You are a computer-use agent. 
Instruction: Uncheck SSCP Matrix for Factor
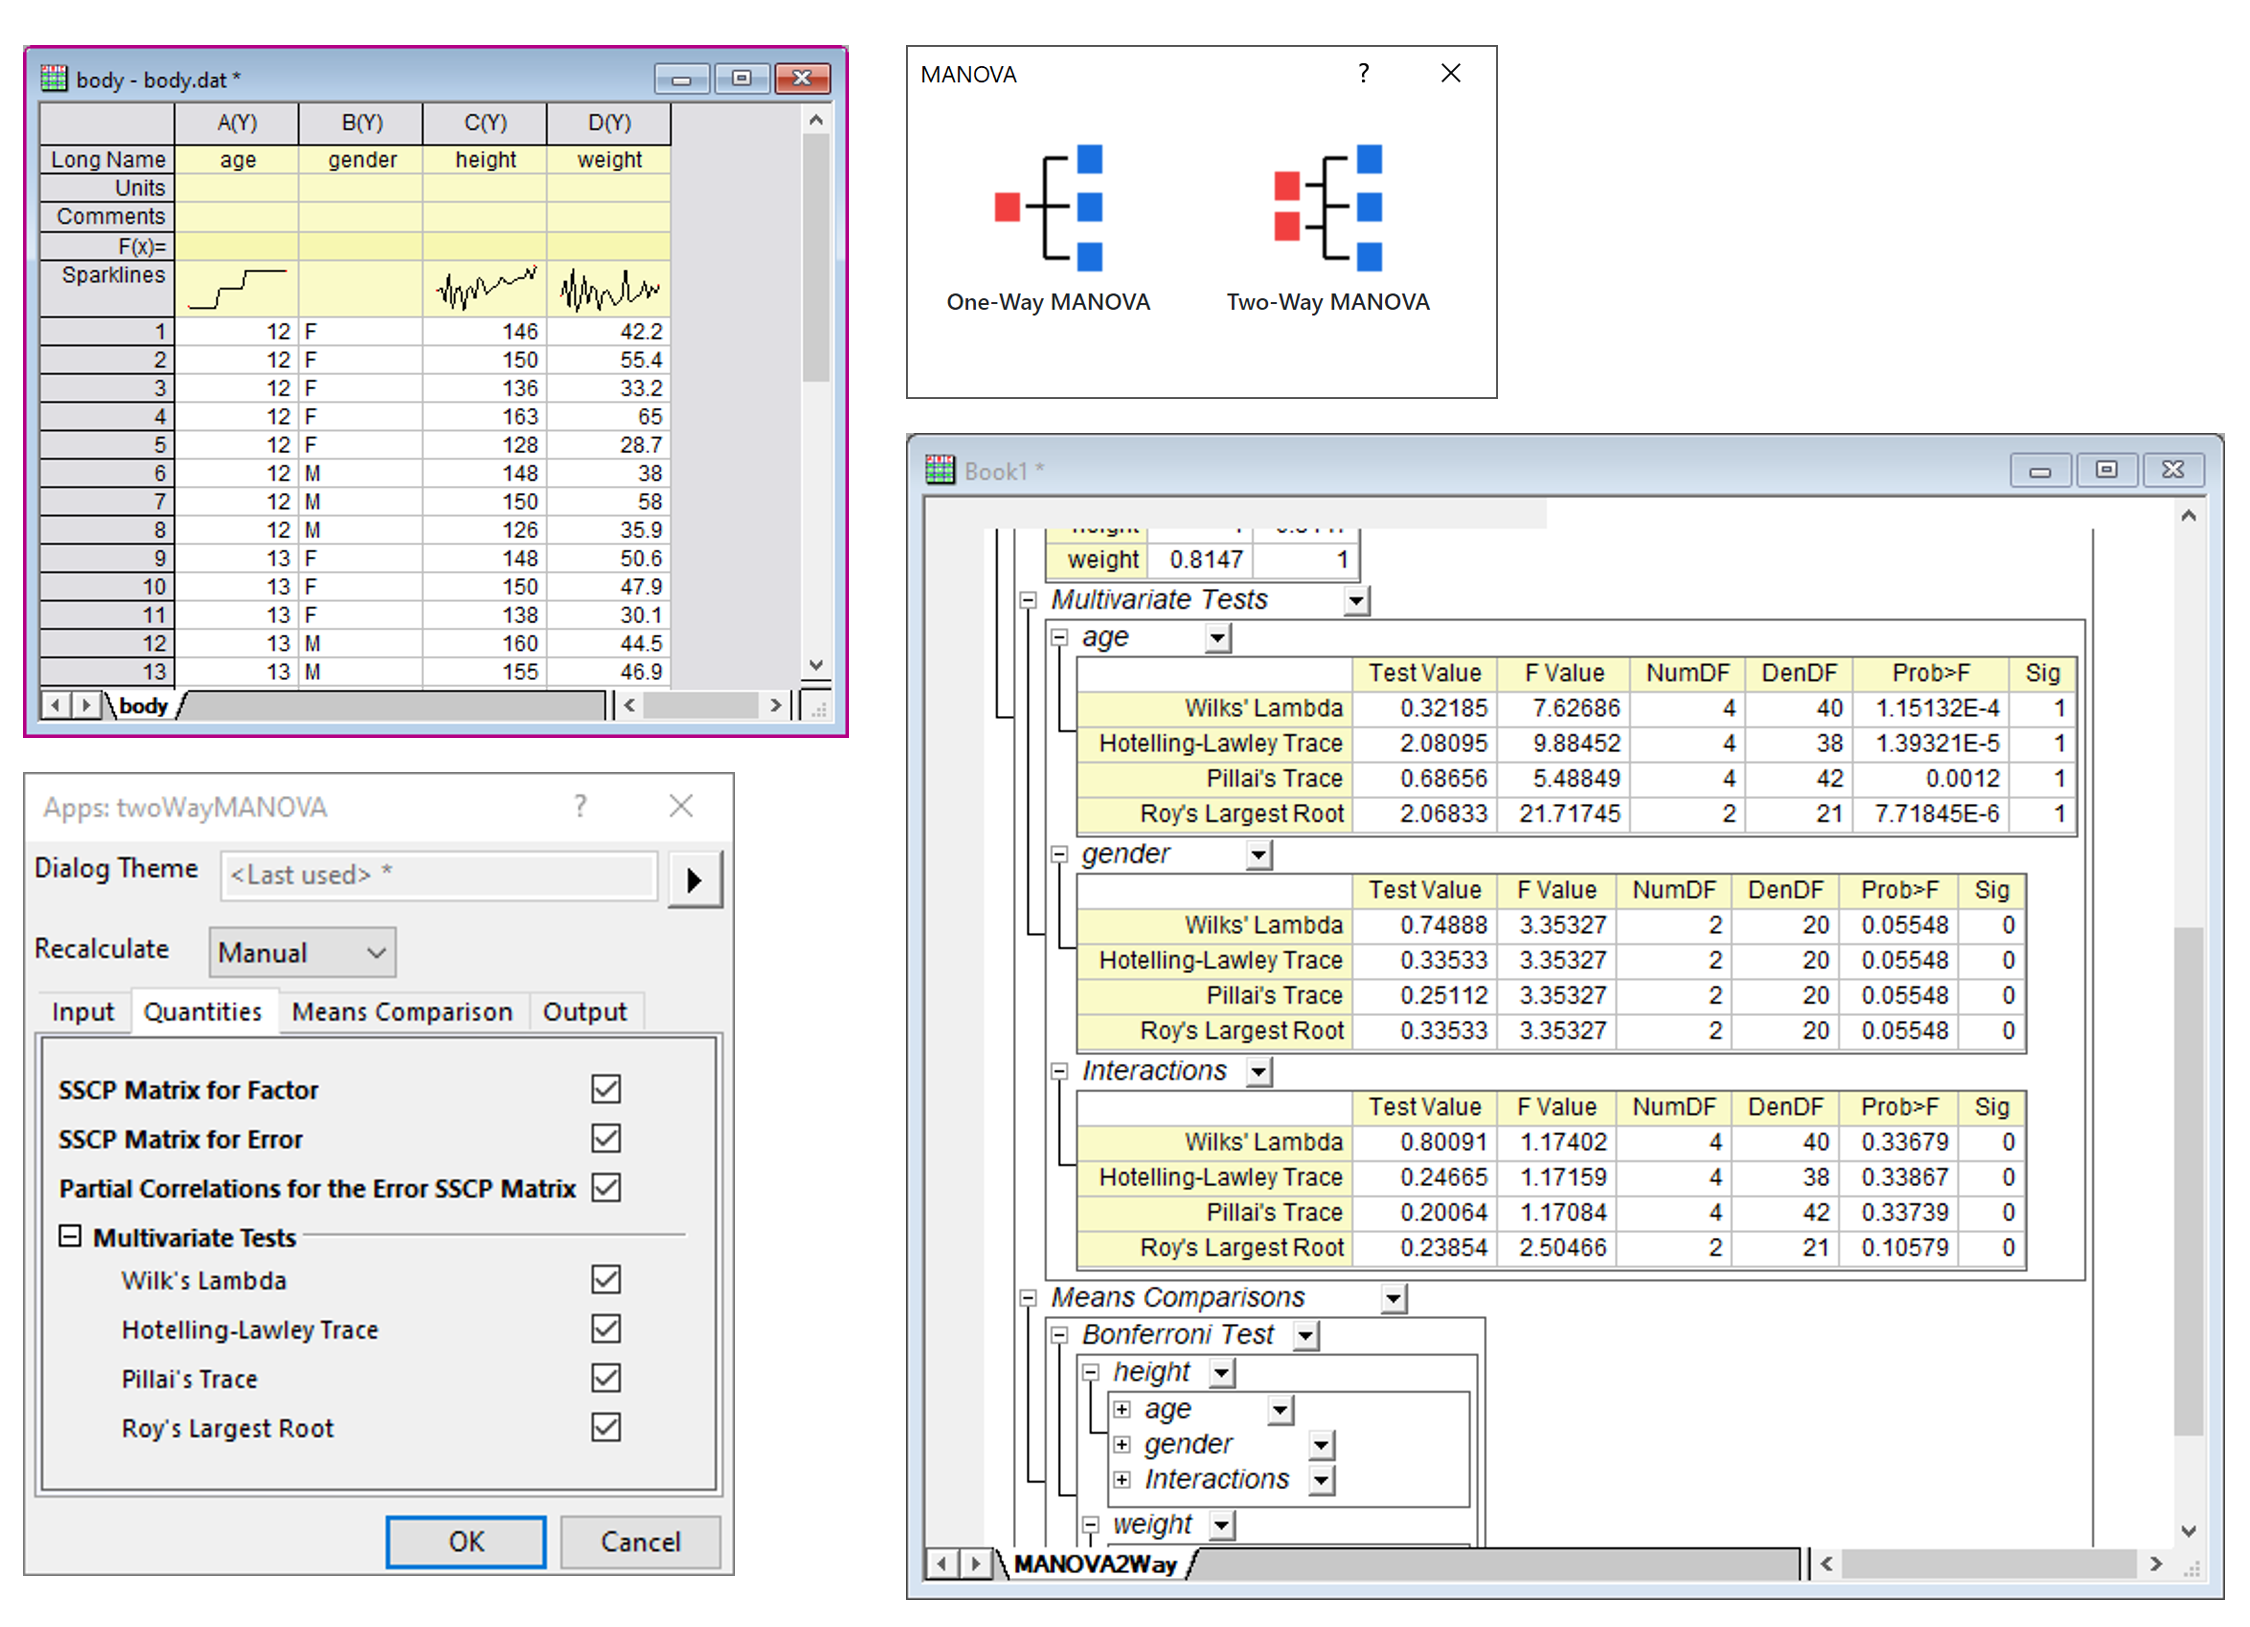point(605,1088)
